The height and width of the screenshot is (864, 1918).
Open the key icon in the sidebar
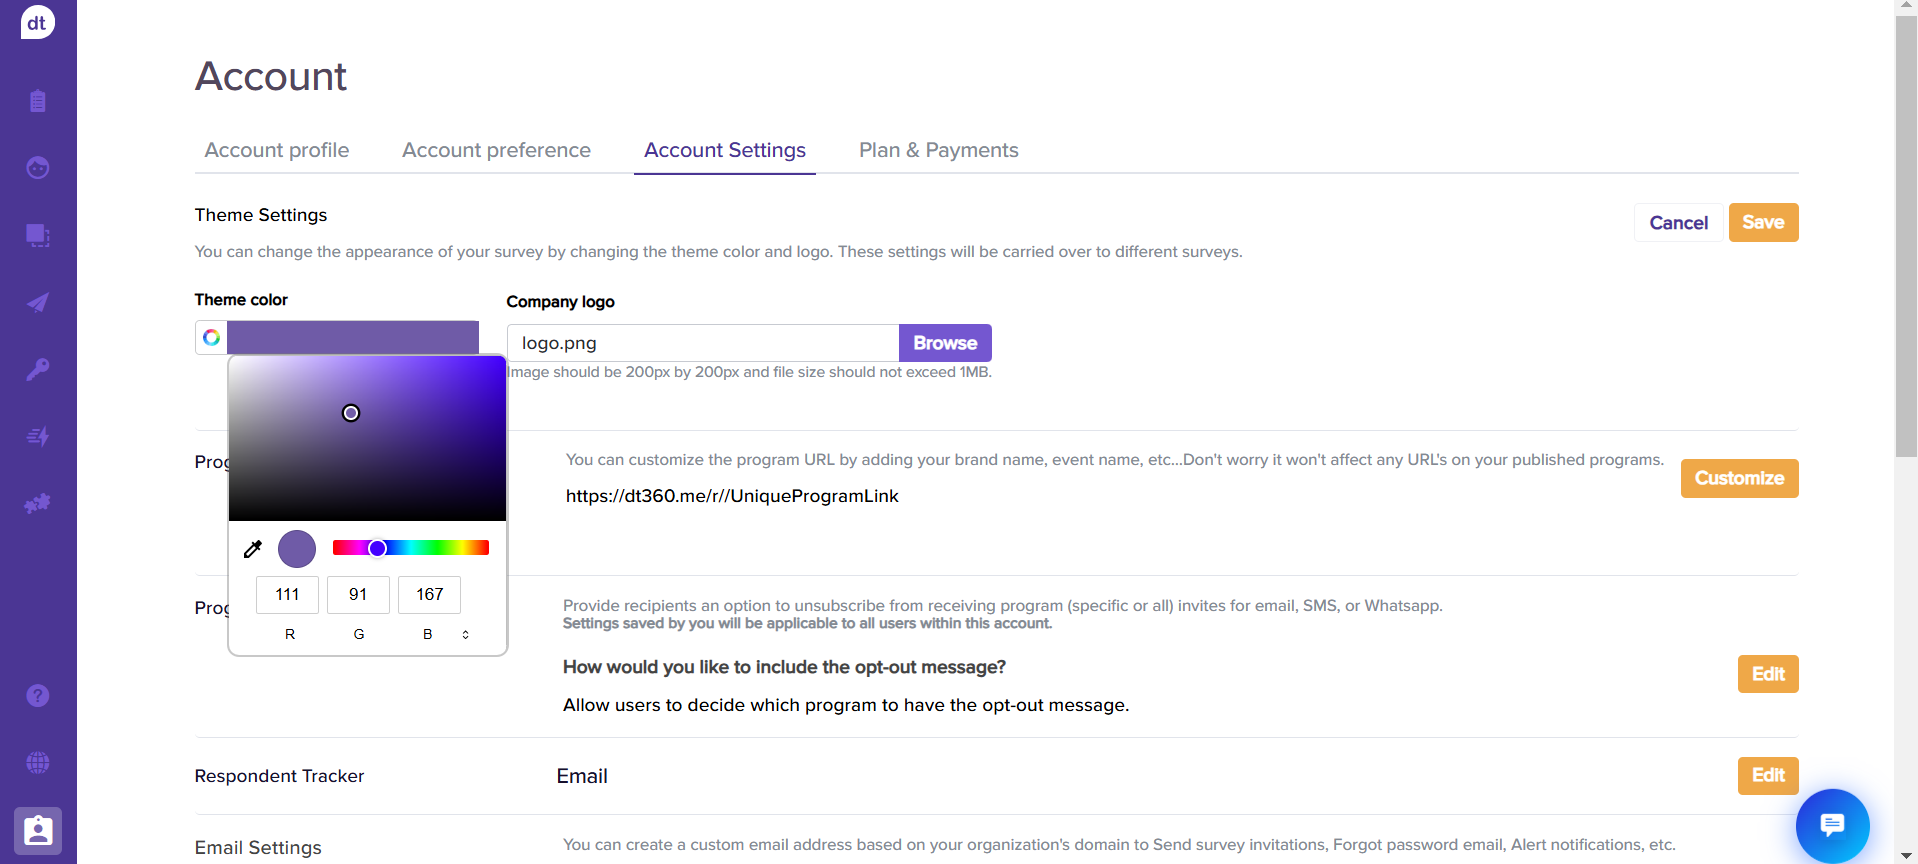[x=38, y=369]
